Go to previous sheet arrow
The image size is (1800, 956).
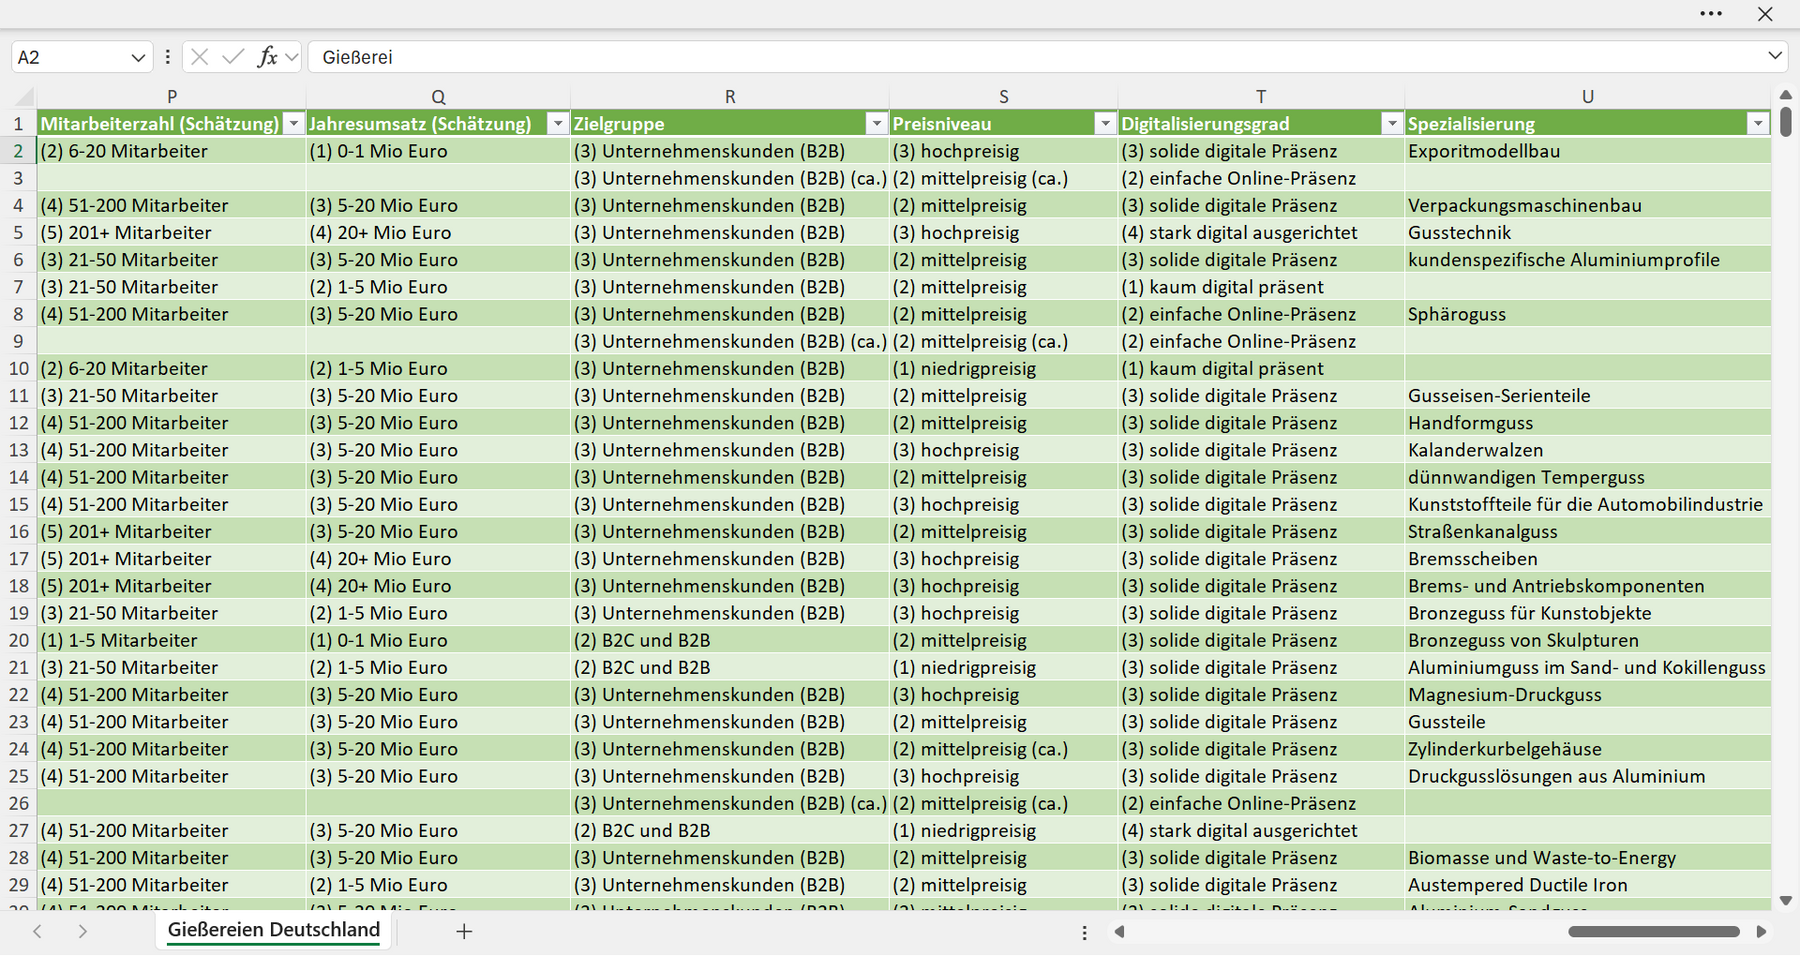pyautogui.click(x=37, y=931)
